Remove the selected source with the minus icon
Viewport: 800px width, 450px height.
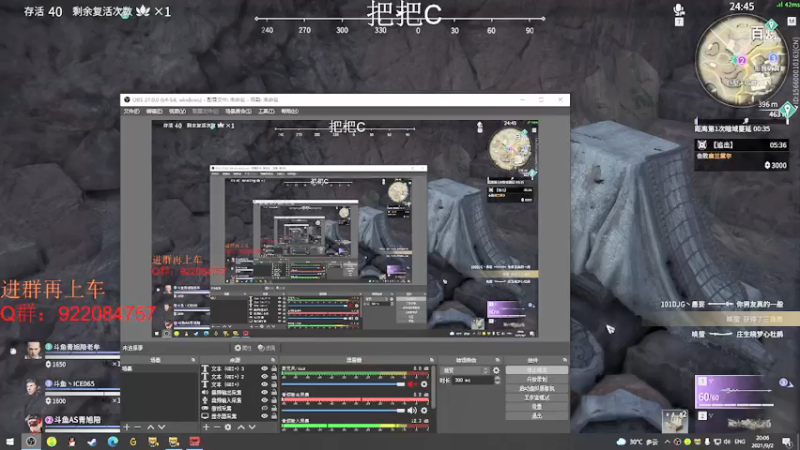coord(217,427)
